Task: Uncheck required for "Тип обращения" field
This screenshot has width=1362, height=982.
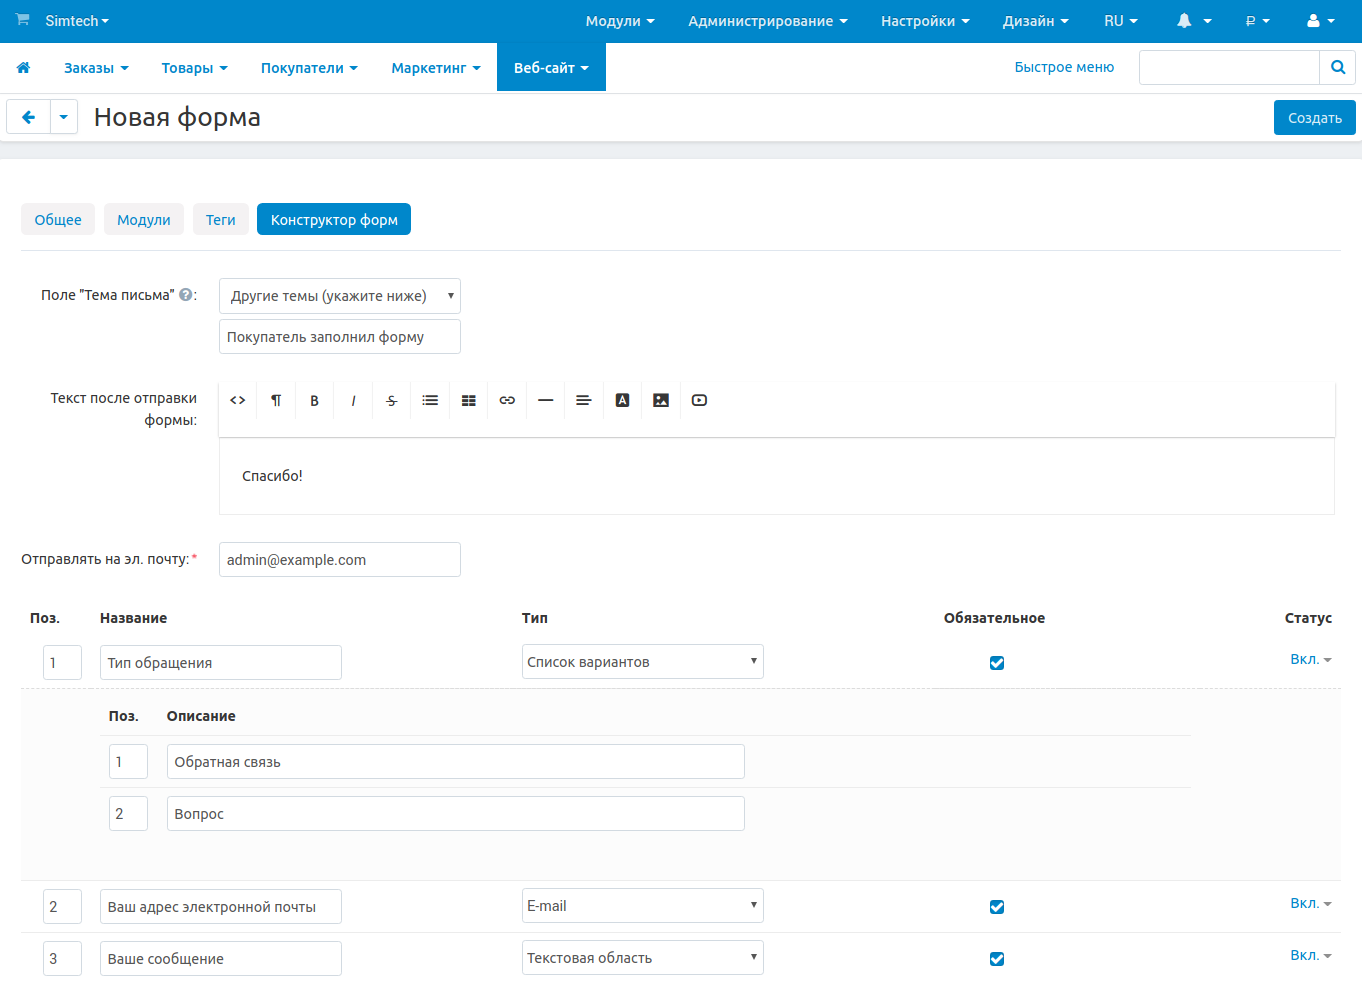Action: (x=997, y=663)
